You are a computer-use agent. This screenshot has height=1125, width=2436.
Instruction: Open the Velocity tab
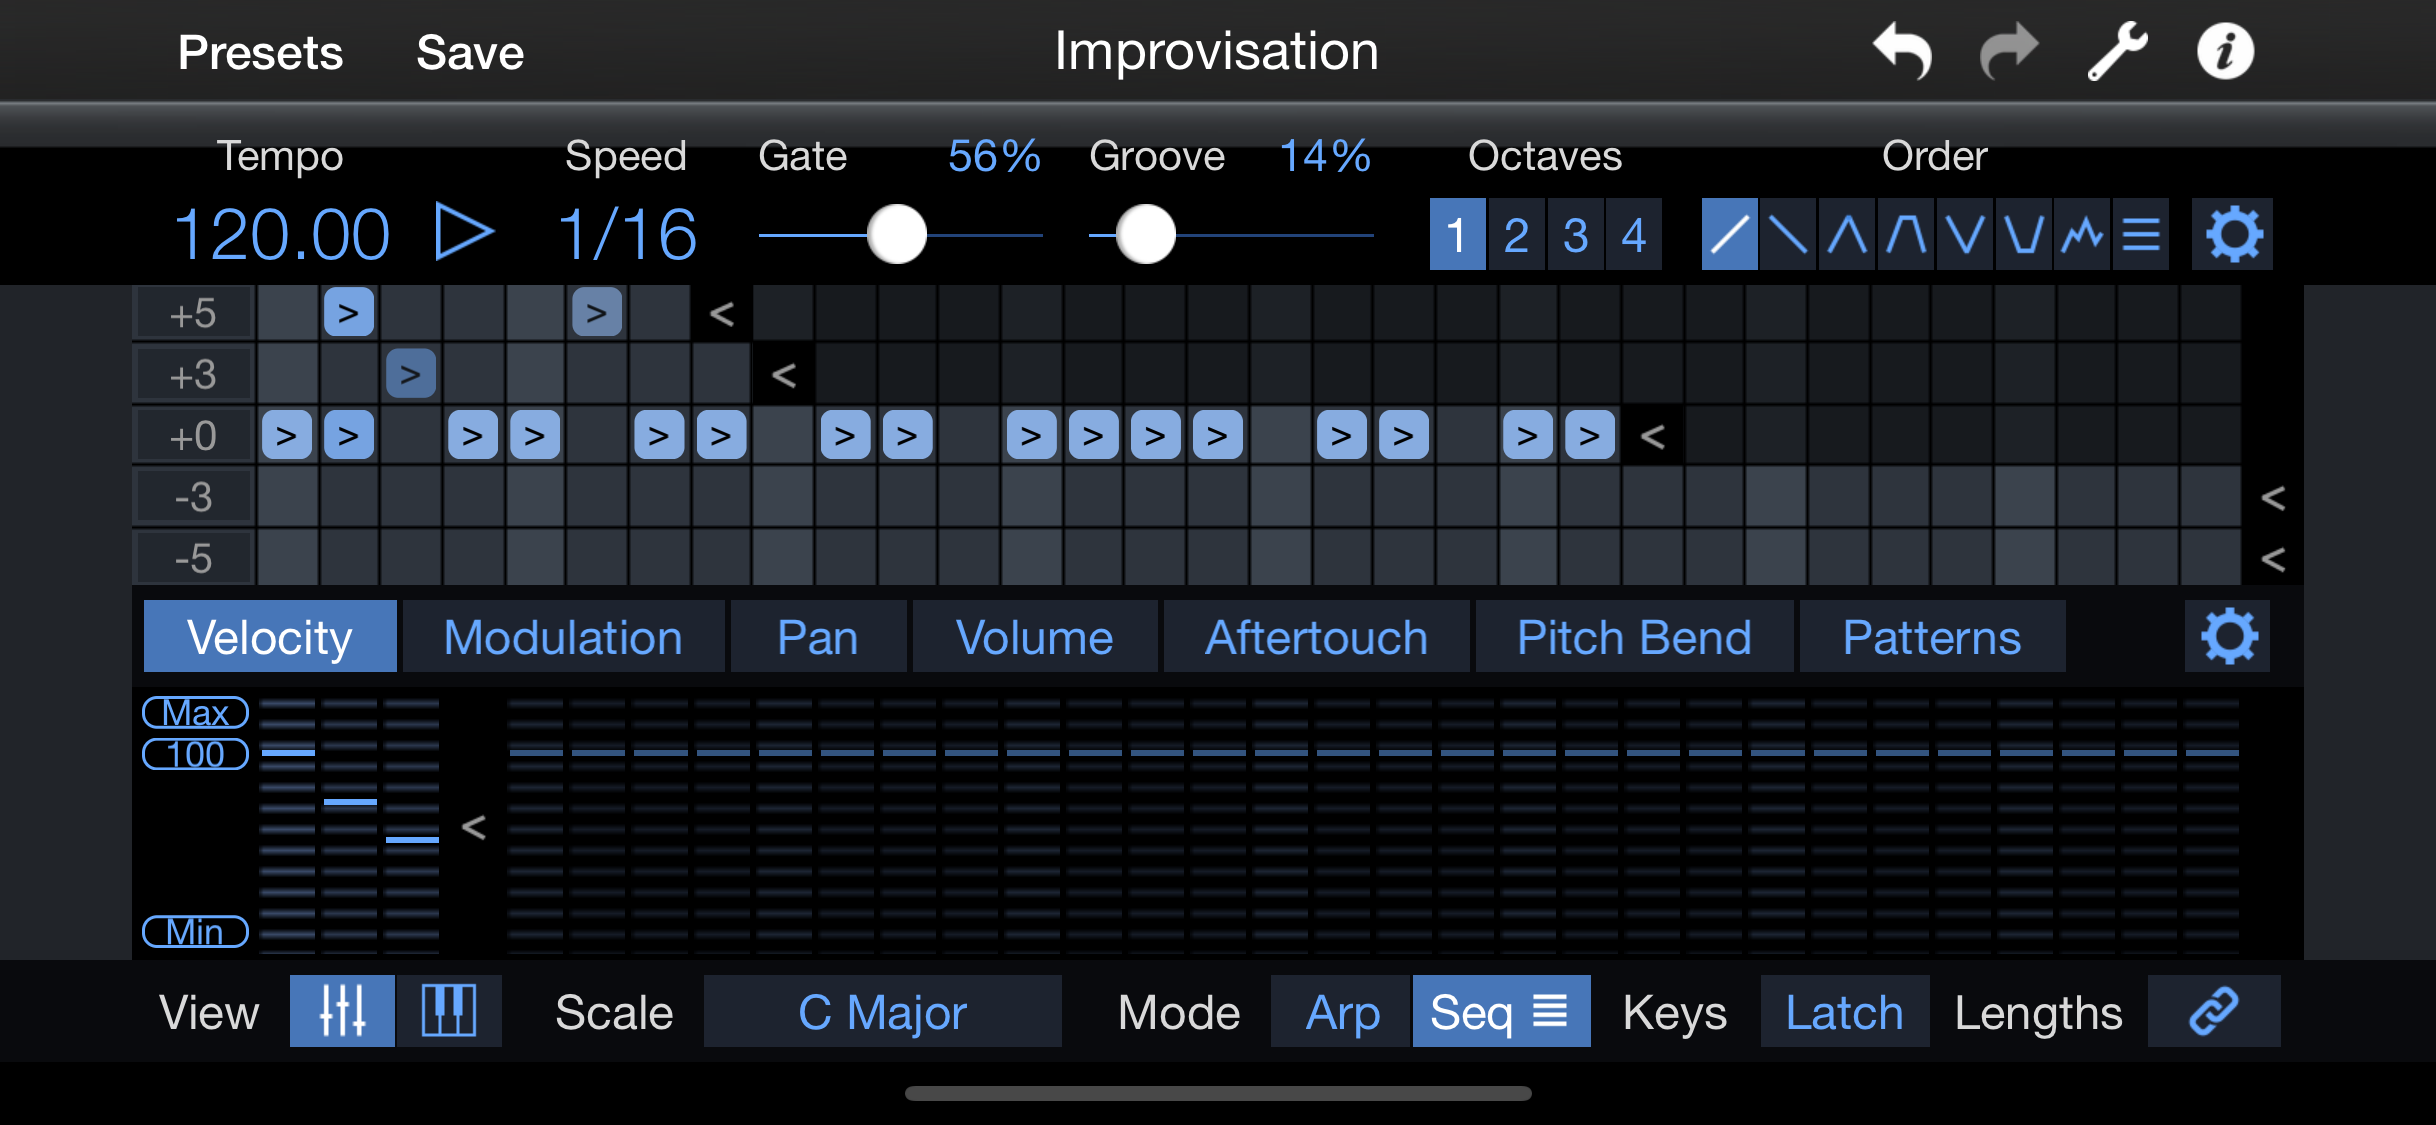pyautogui.click(x=270, y=636)
